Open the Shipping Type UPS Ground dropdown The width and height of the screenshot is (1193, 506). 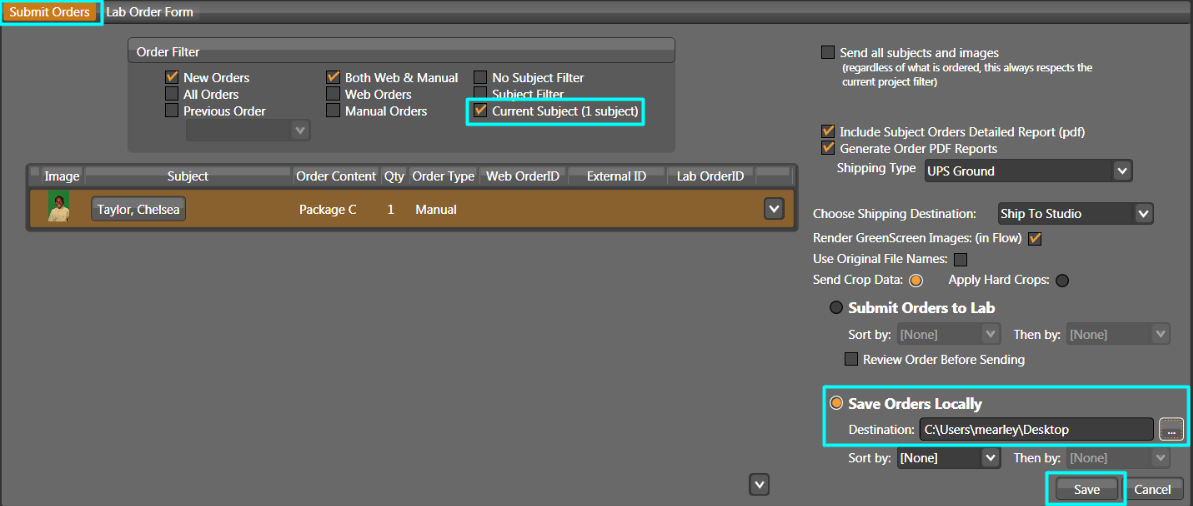[1028, 171]
